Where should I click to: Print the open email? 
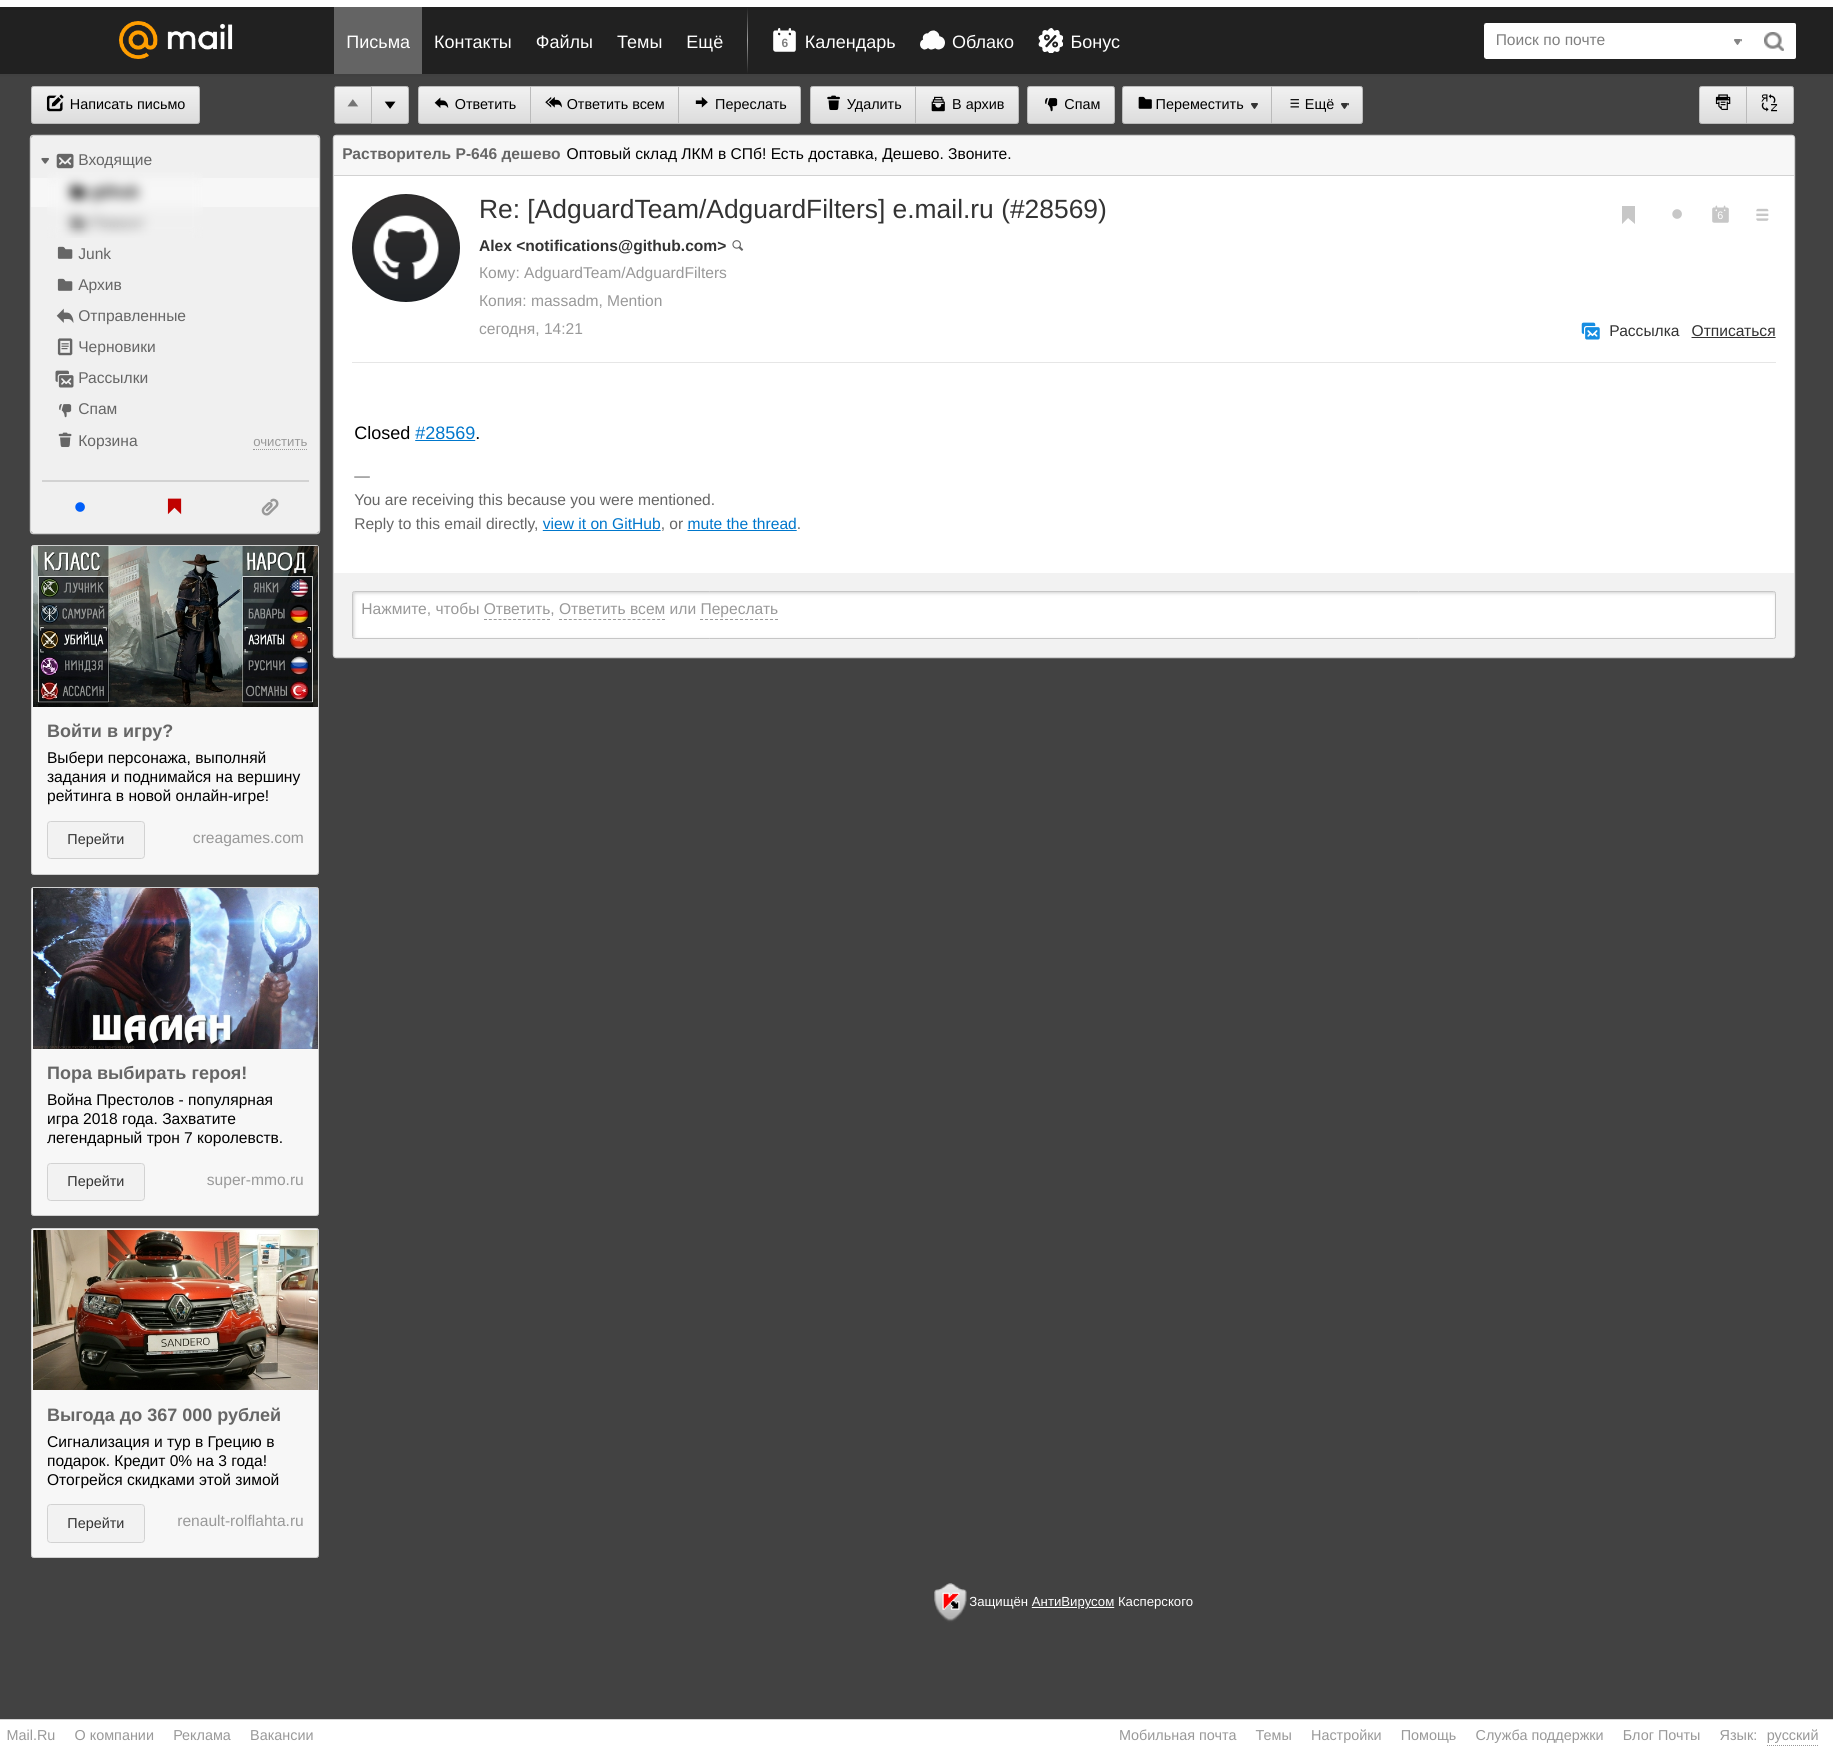[x=1722, y=104]
